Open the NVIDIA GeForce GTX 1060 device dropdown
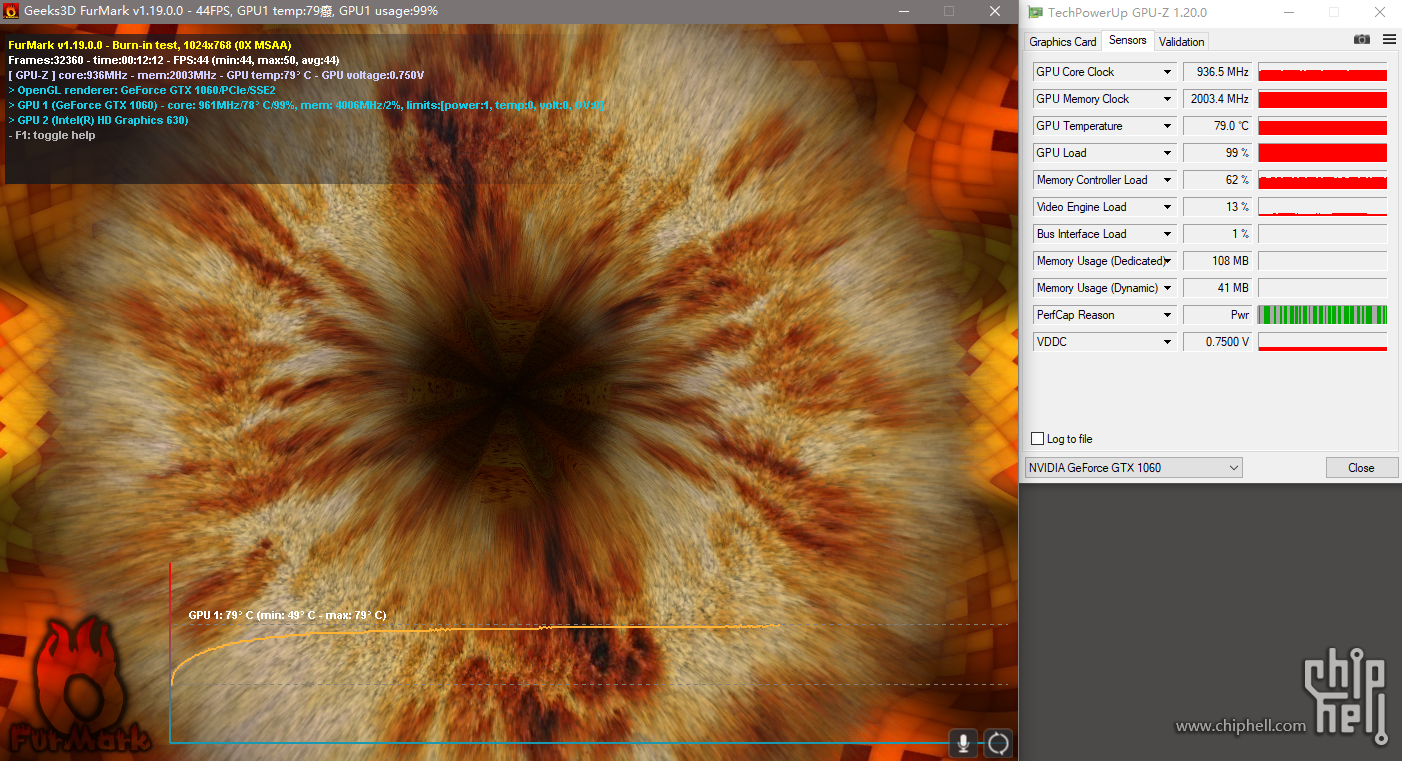Viewport: 1402px width, 761px height. (x=1133, y=468)
